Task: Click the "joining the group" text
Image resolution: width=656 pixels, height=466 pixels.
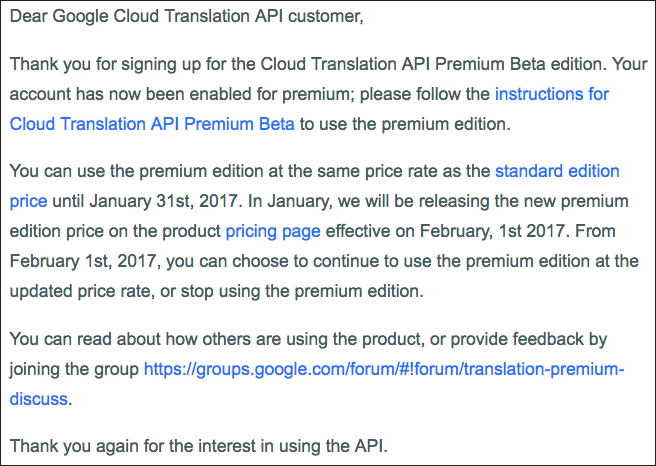Action: click(74, 369)
